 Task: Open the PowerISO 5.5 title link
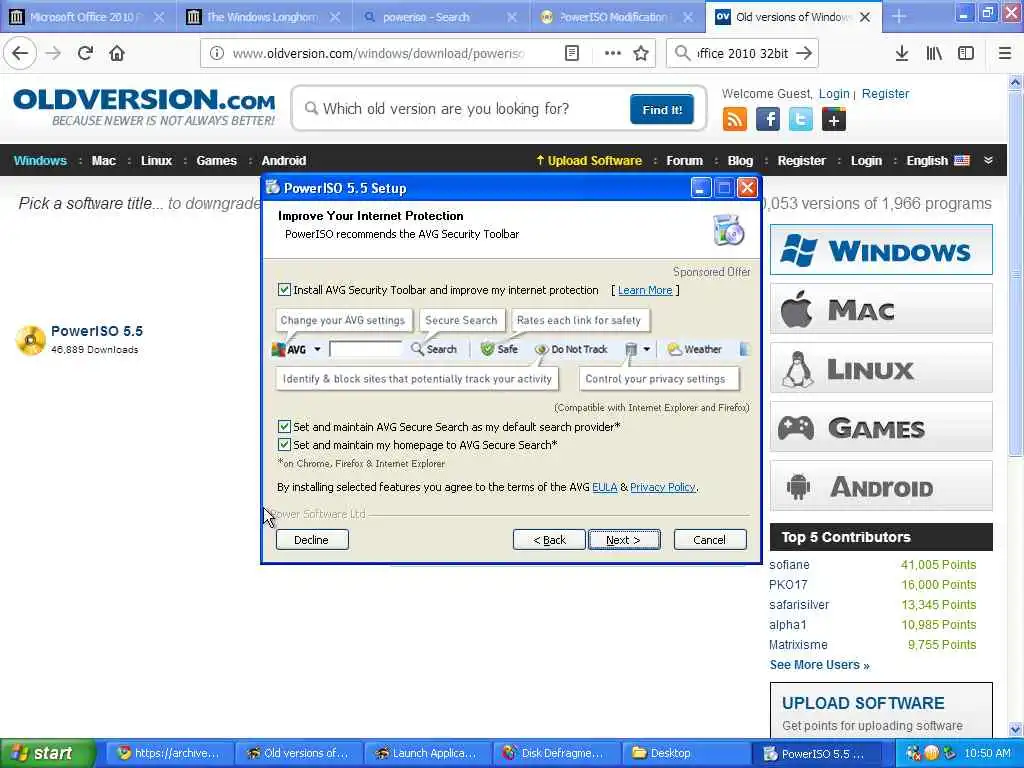point(97,331)
